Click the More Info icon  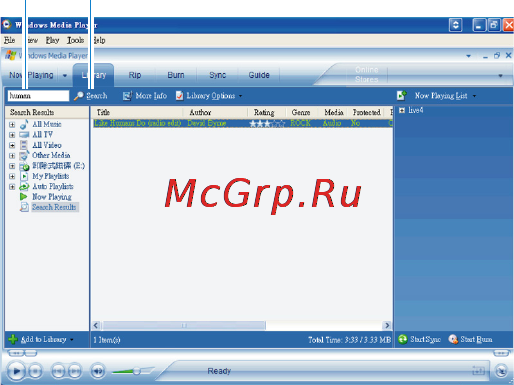tap(127, 96)
